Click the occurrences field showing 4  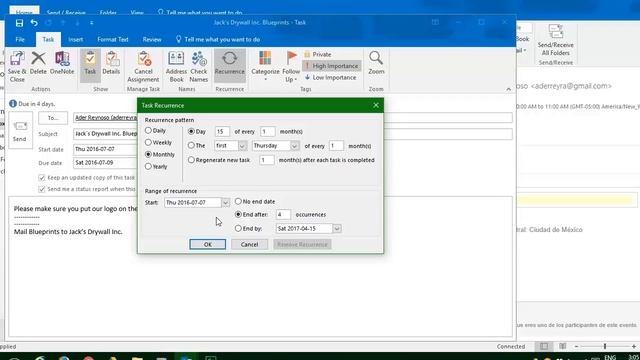point(283,214)
